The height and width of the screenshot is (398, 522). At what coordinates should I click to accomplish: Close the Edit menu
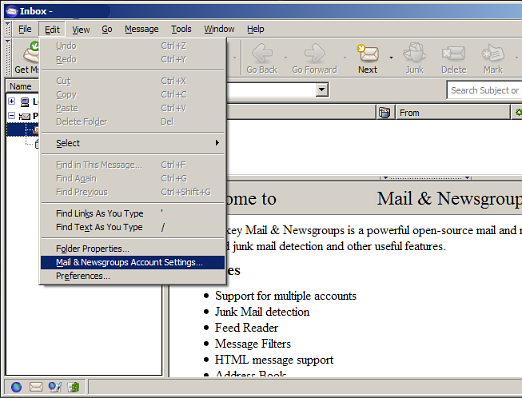[x=52, y=29]
